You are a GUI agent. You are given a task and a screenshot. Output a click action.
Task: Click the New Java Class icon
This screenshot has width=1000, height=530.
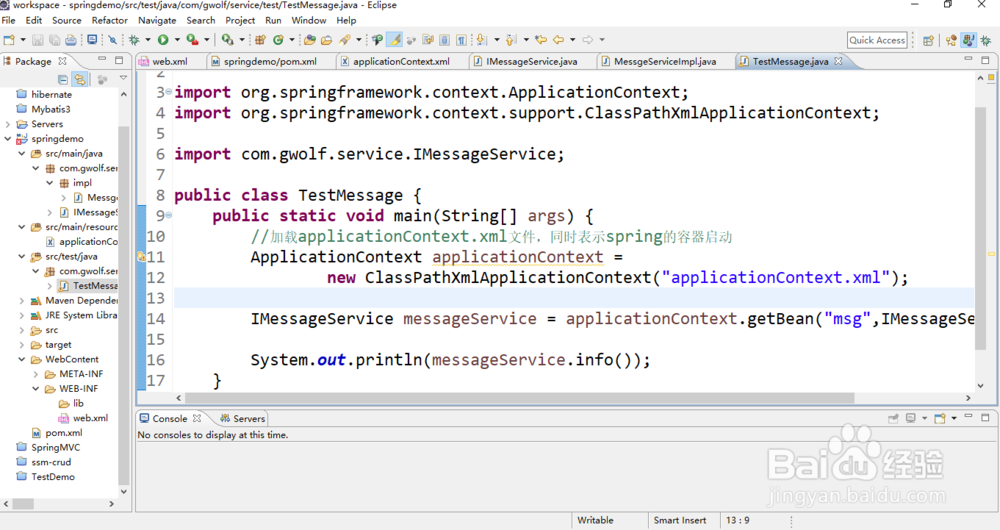point(278,40)
